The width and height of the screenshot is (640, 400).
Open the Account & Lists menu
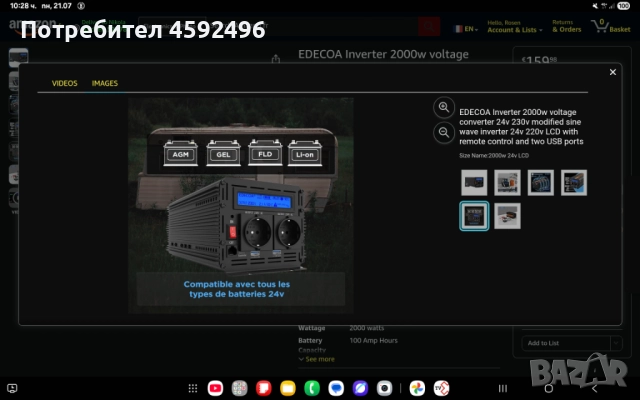coord(515,27)
